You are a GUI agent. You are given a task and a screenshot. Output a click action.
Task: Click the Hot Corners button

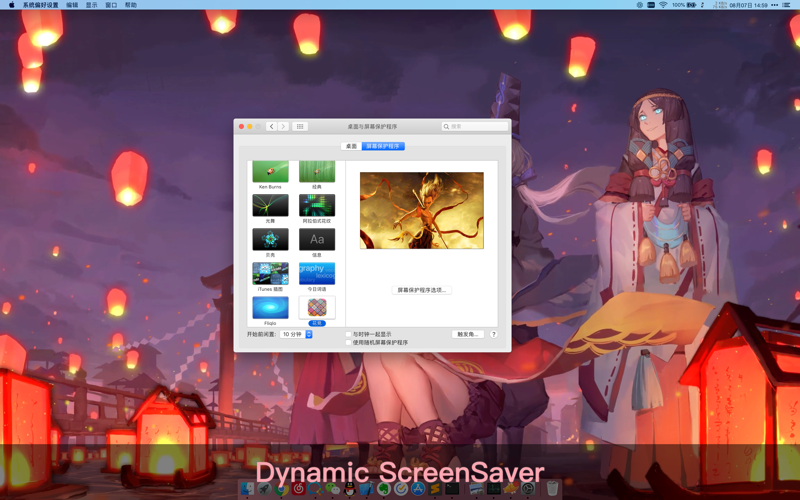coord(467,334)
